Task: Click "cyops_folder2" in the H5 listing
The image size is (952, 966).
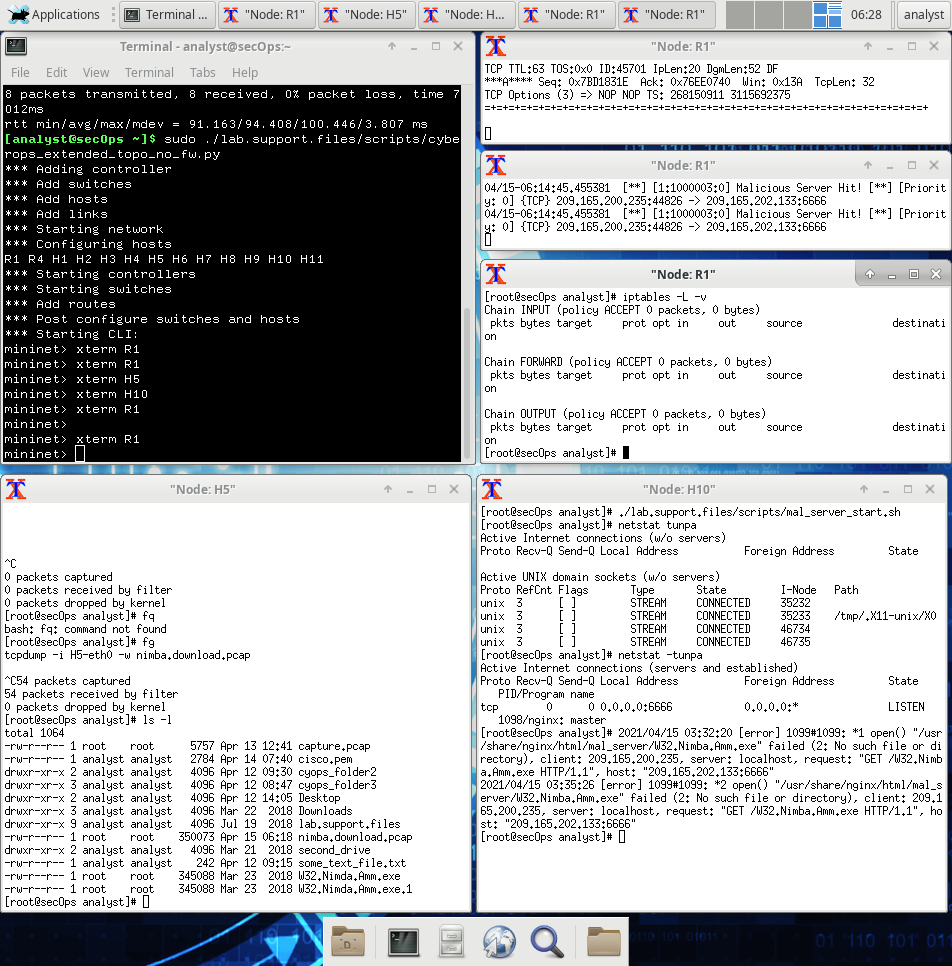Action: [x=337, y=772]
